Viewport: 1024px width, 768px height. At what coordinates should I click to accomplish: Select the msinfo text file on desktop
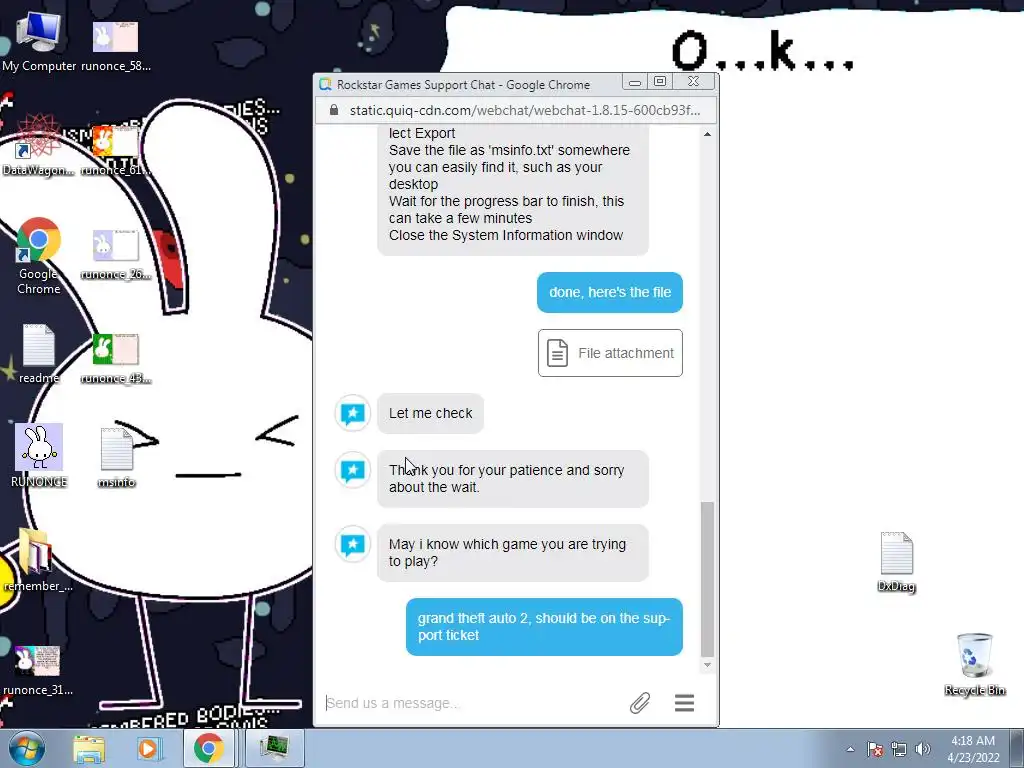click(x=116, y=457)
